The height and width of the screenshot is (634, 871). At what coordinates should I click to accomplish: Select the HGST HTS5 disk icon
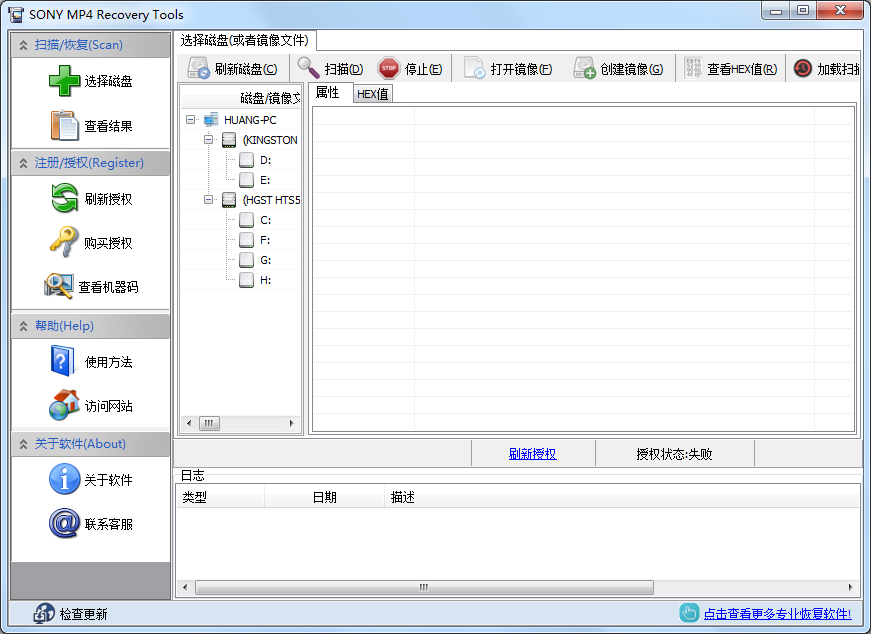click(229, 199)
